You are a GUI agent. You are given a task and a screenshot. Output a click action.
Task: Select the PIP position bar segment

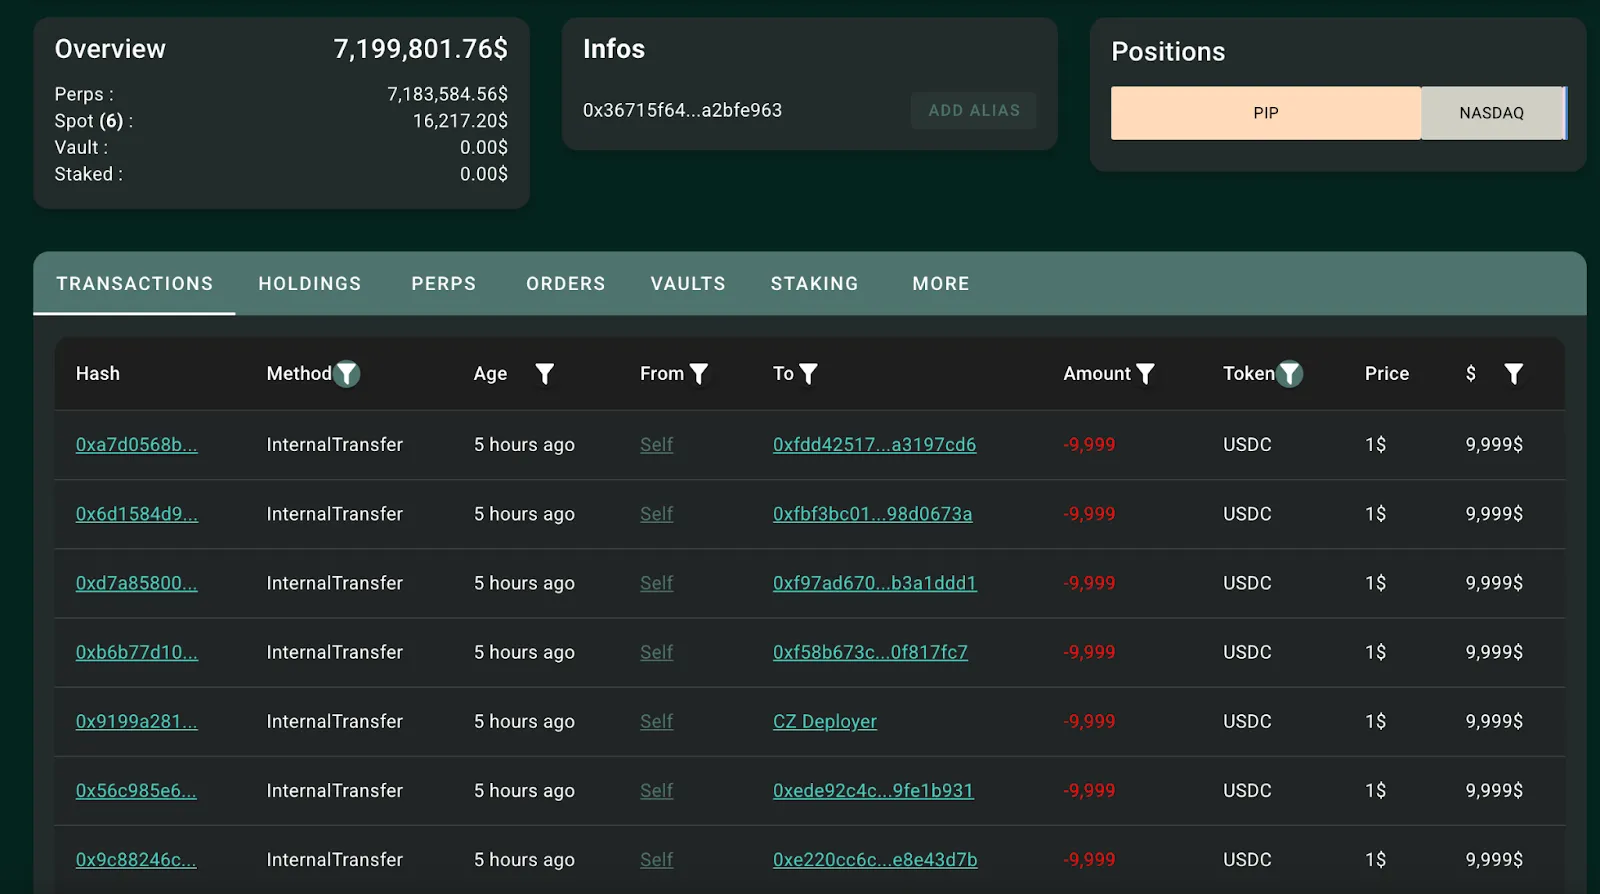point(1265,113)
